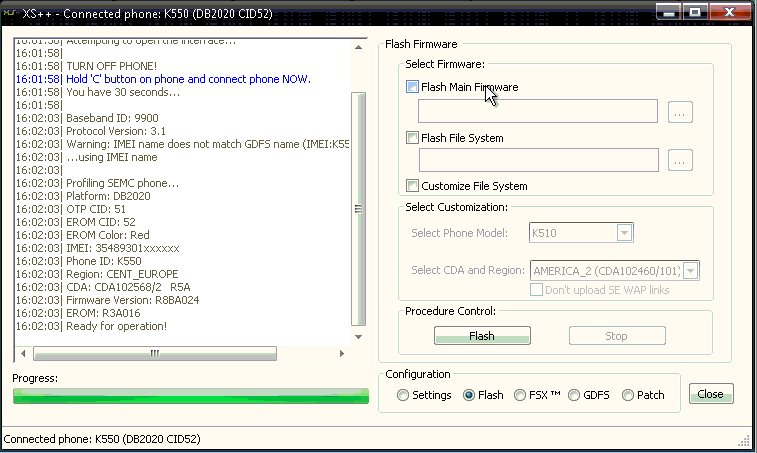Select the Flash configuration radio
Screen dimensions: 757x453
pos(468,395)
